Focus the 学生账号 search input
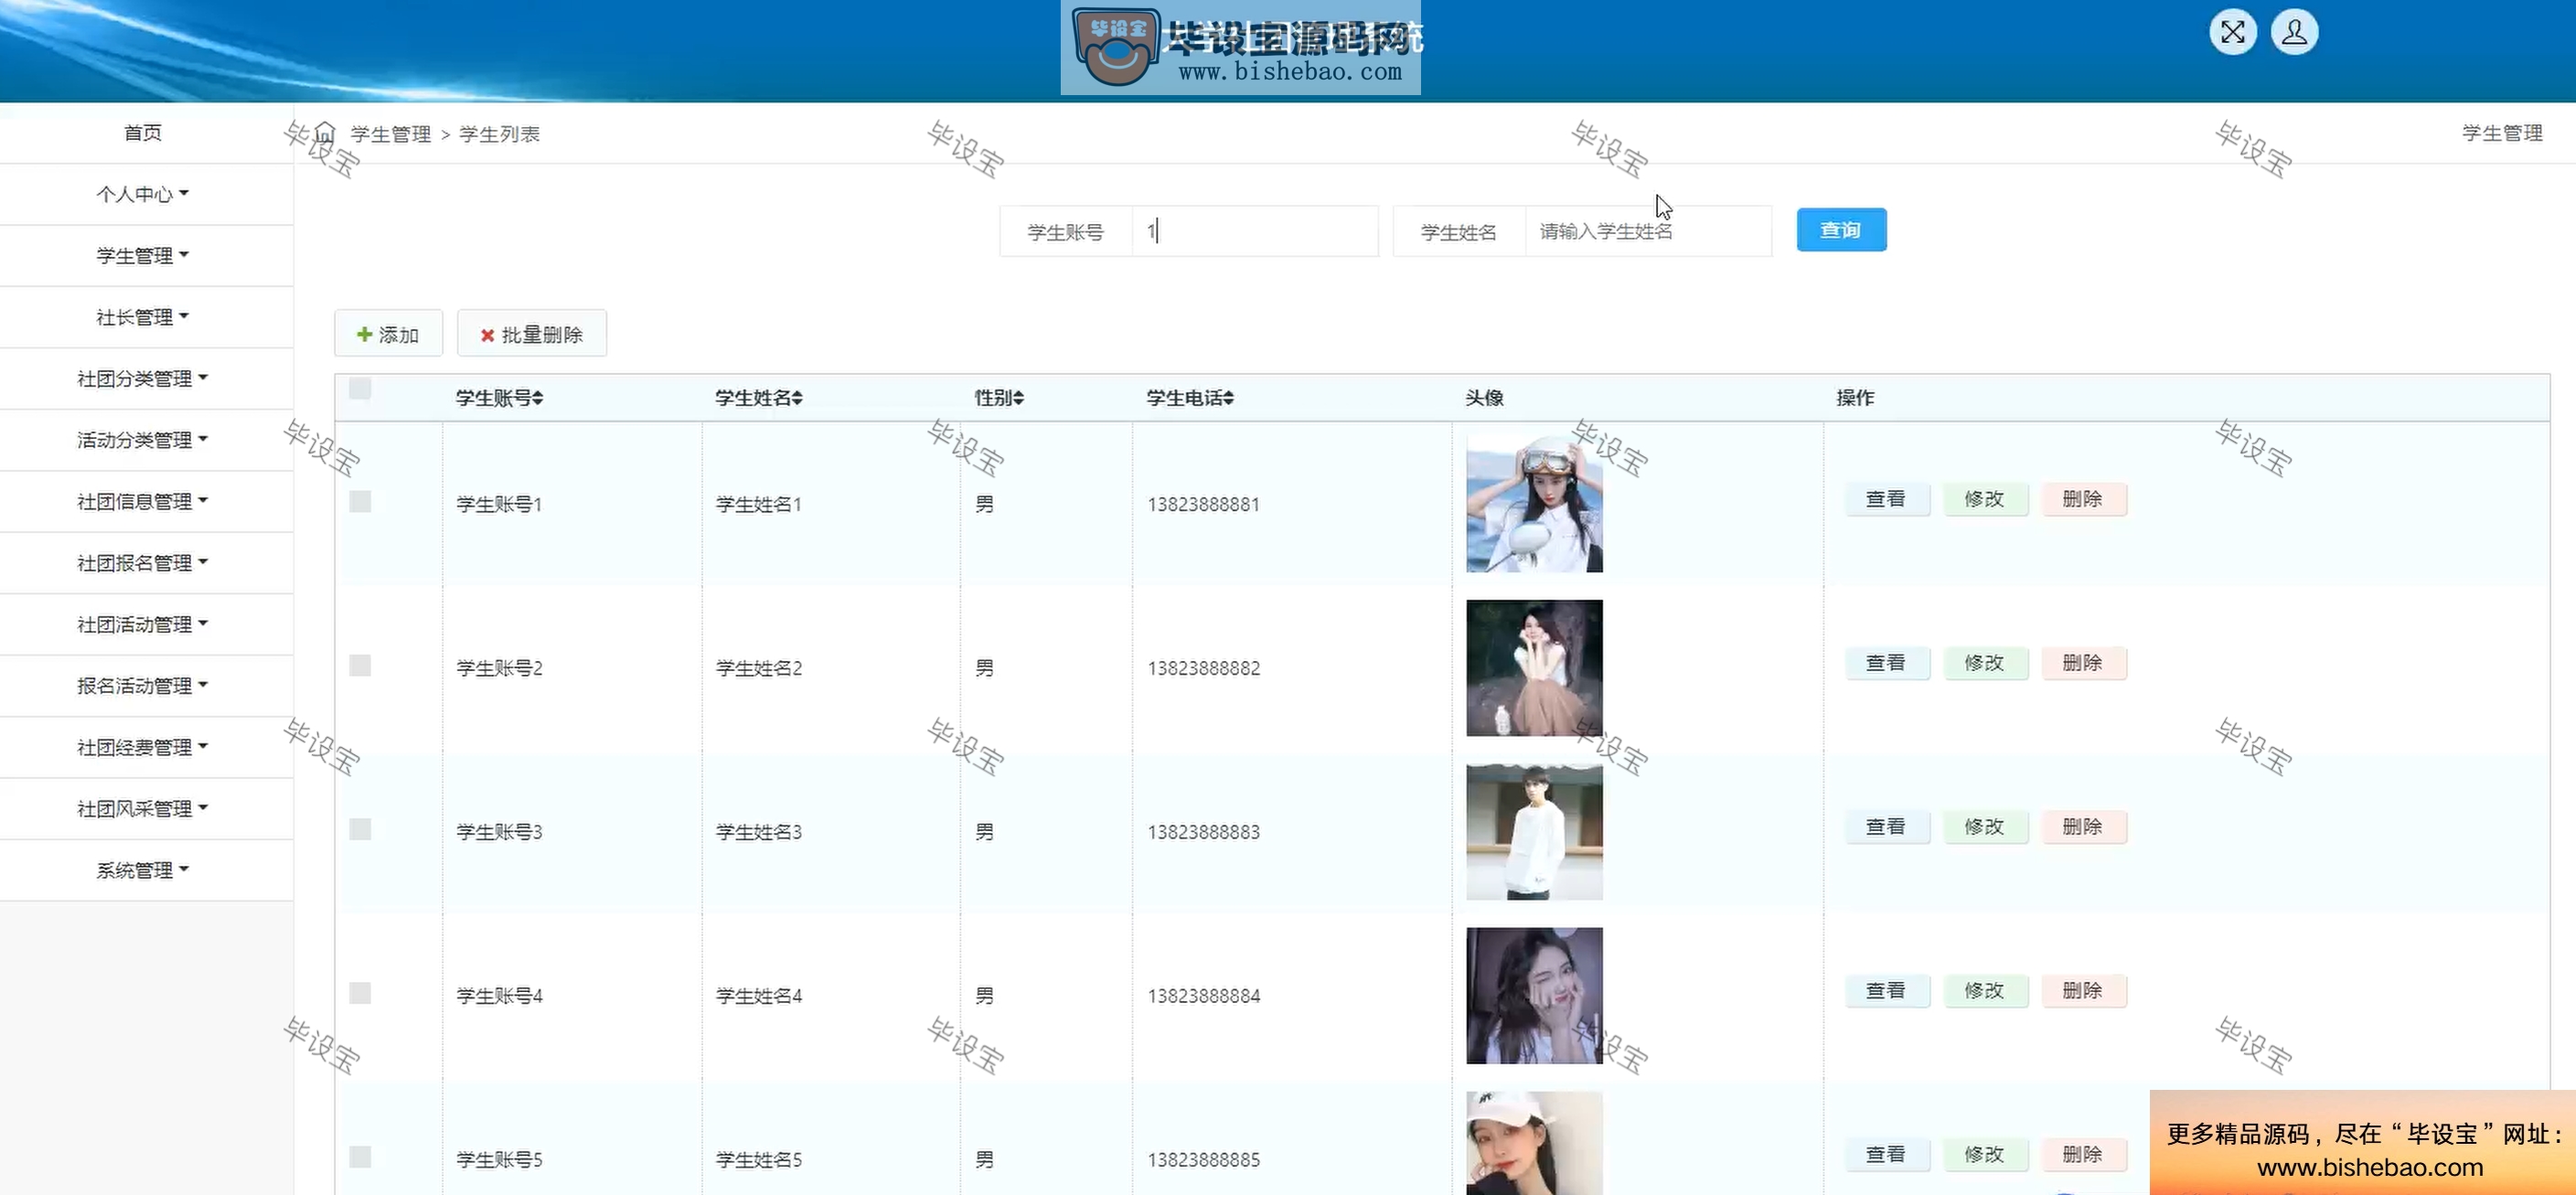The height and width of the screenshot is (1195, 2576). point(1255,231)
